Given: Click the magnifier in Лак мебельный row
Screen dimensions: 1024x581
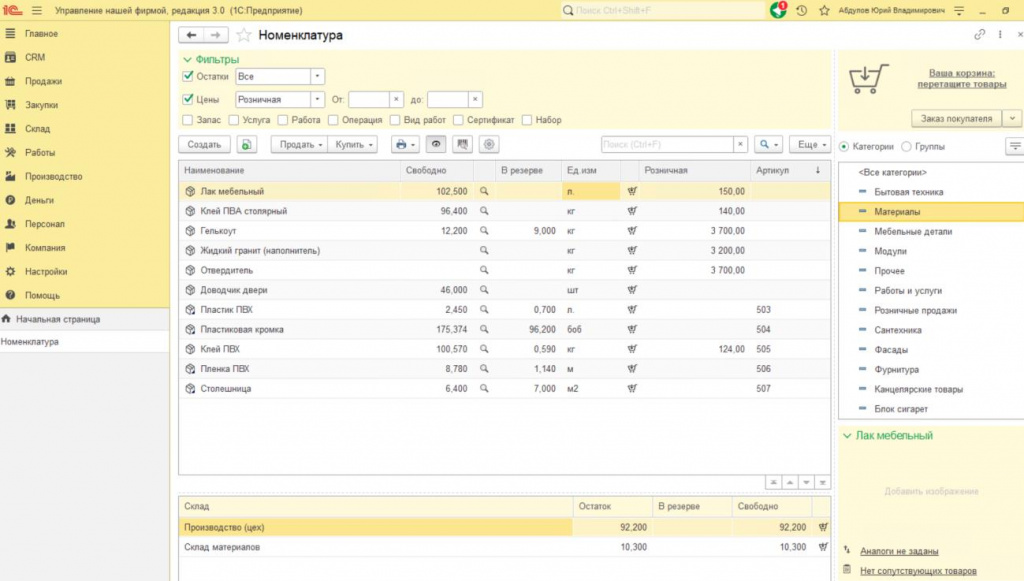Looking at the screenshot, I should click(484, 191).
